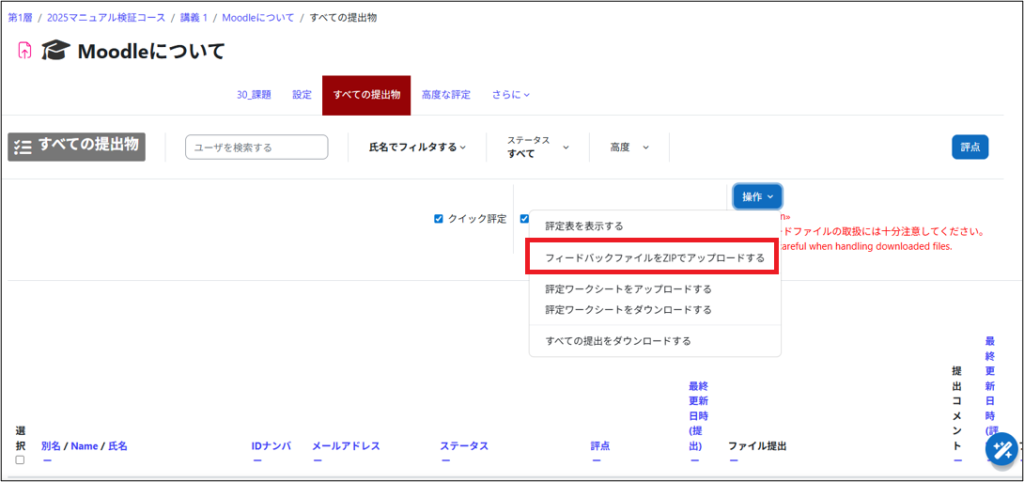1024x482 pixels.
Task: Click the graduation cap icon beside Moodleについて
Action: coord(55,50)
